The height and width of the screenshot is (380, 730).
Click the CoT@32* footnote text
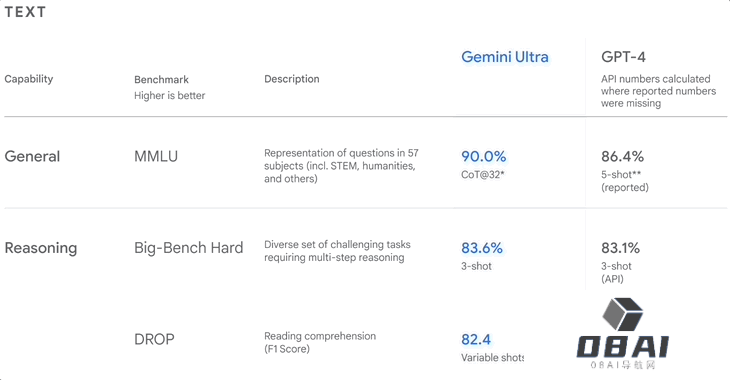(483, 175)
